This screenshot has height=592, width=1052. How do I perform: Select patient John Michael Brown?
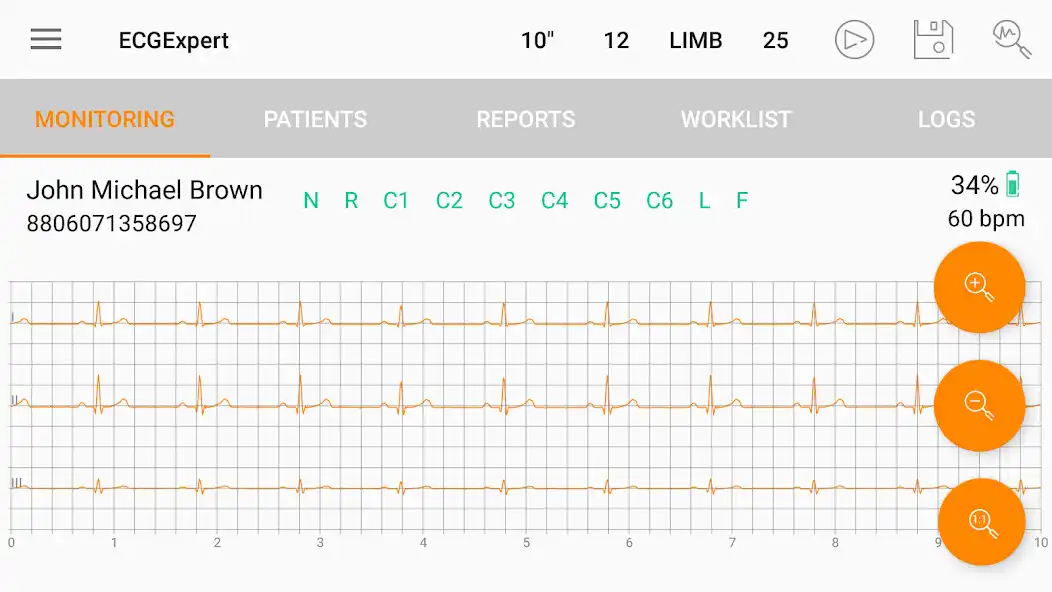(146, 189)
